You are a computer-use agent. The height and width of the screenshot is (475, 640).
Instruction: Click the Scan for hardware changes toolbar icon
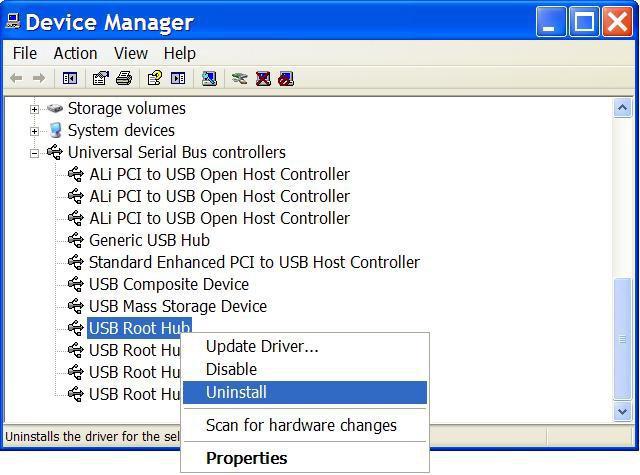(x=209, y=78)
